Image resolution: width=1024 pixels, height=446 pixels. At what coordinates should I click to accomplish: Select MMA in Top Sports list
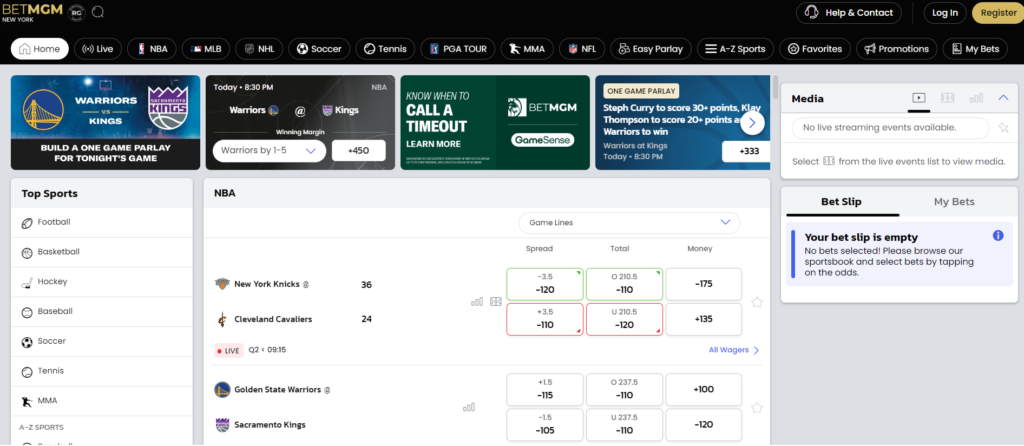click(x=102, y=401)
